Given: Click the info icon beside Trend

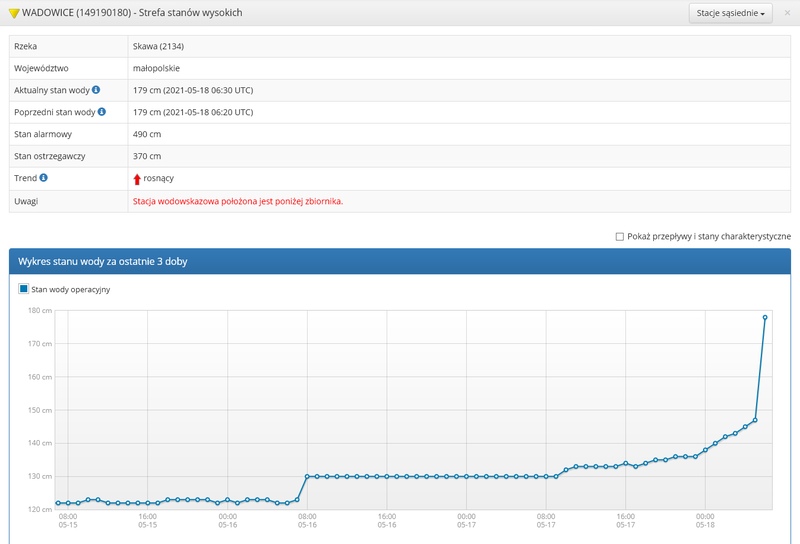Looking at the screenshot, I should coord(44,178).
